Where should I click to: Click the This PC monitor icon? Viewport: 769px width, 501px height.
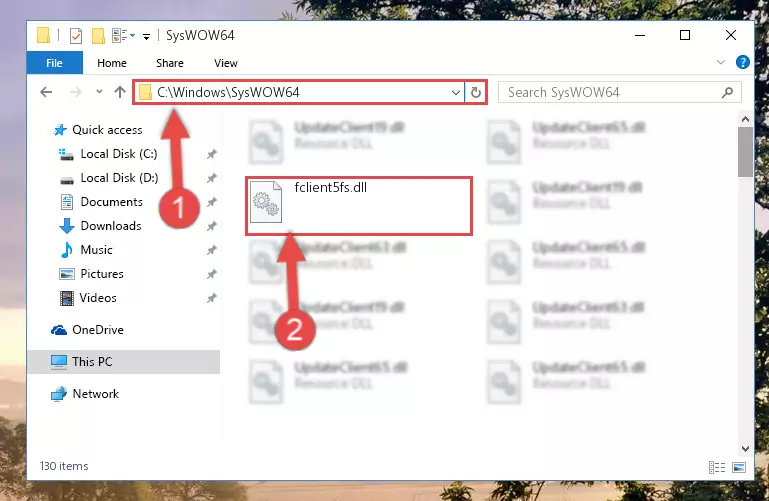coord(59,362)
